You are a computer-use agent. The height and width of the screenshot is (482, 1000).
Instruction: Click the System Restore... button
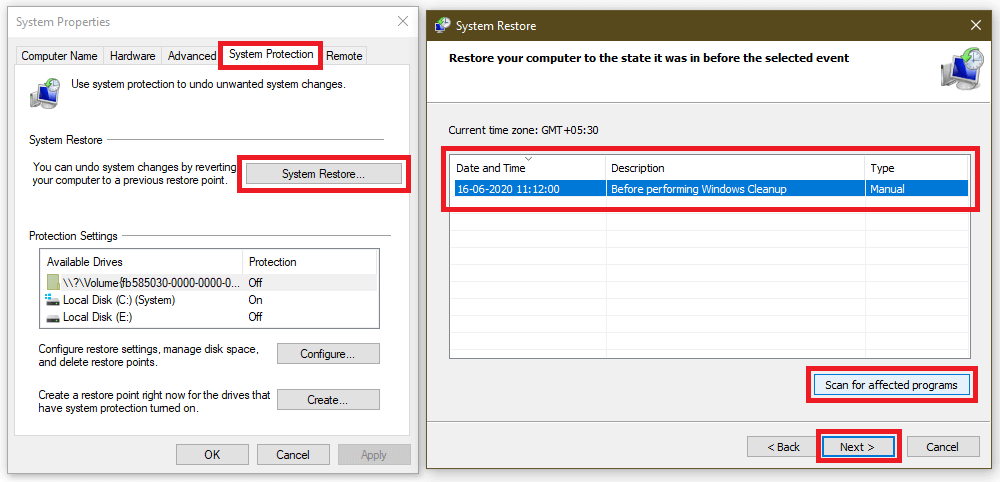click(323, 174)
